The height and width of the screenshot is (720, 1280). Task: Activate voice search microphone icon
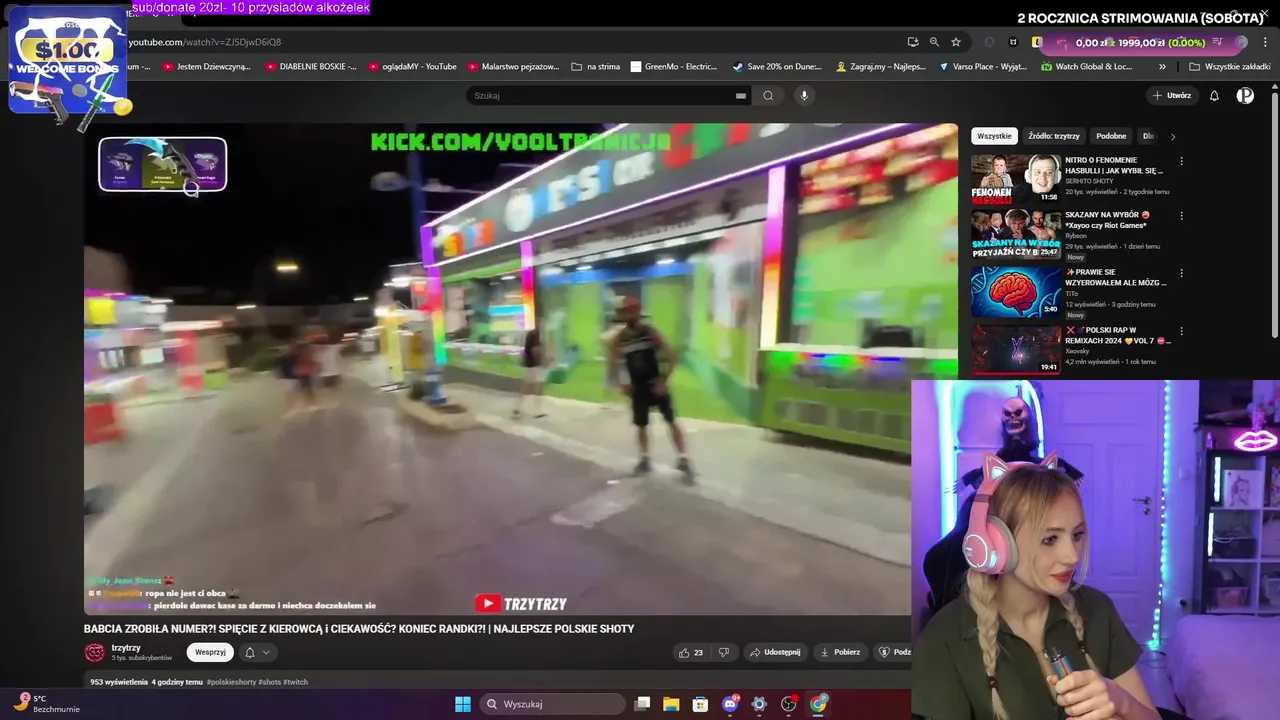pyautogui.click(x=803, y=96)
